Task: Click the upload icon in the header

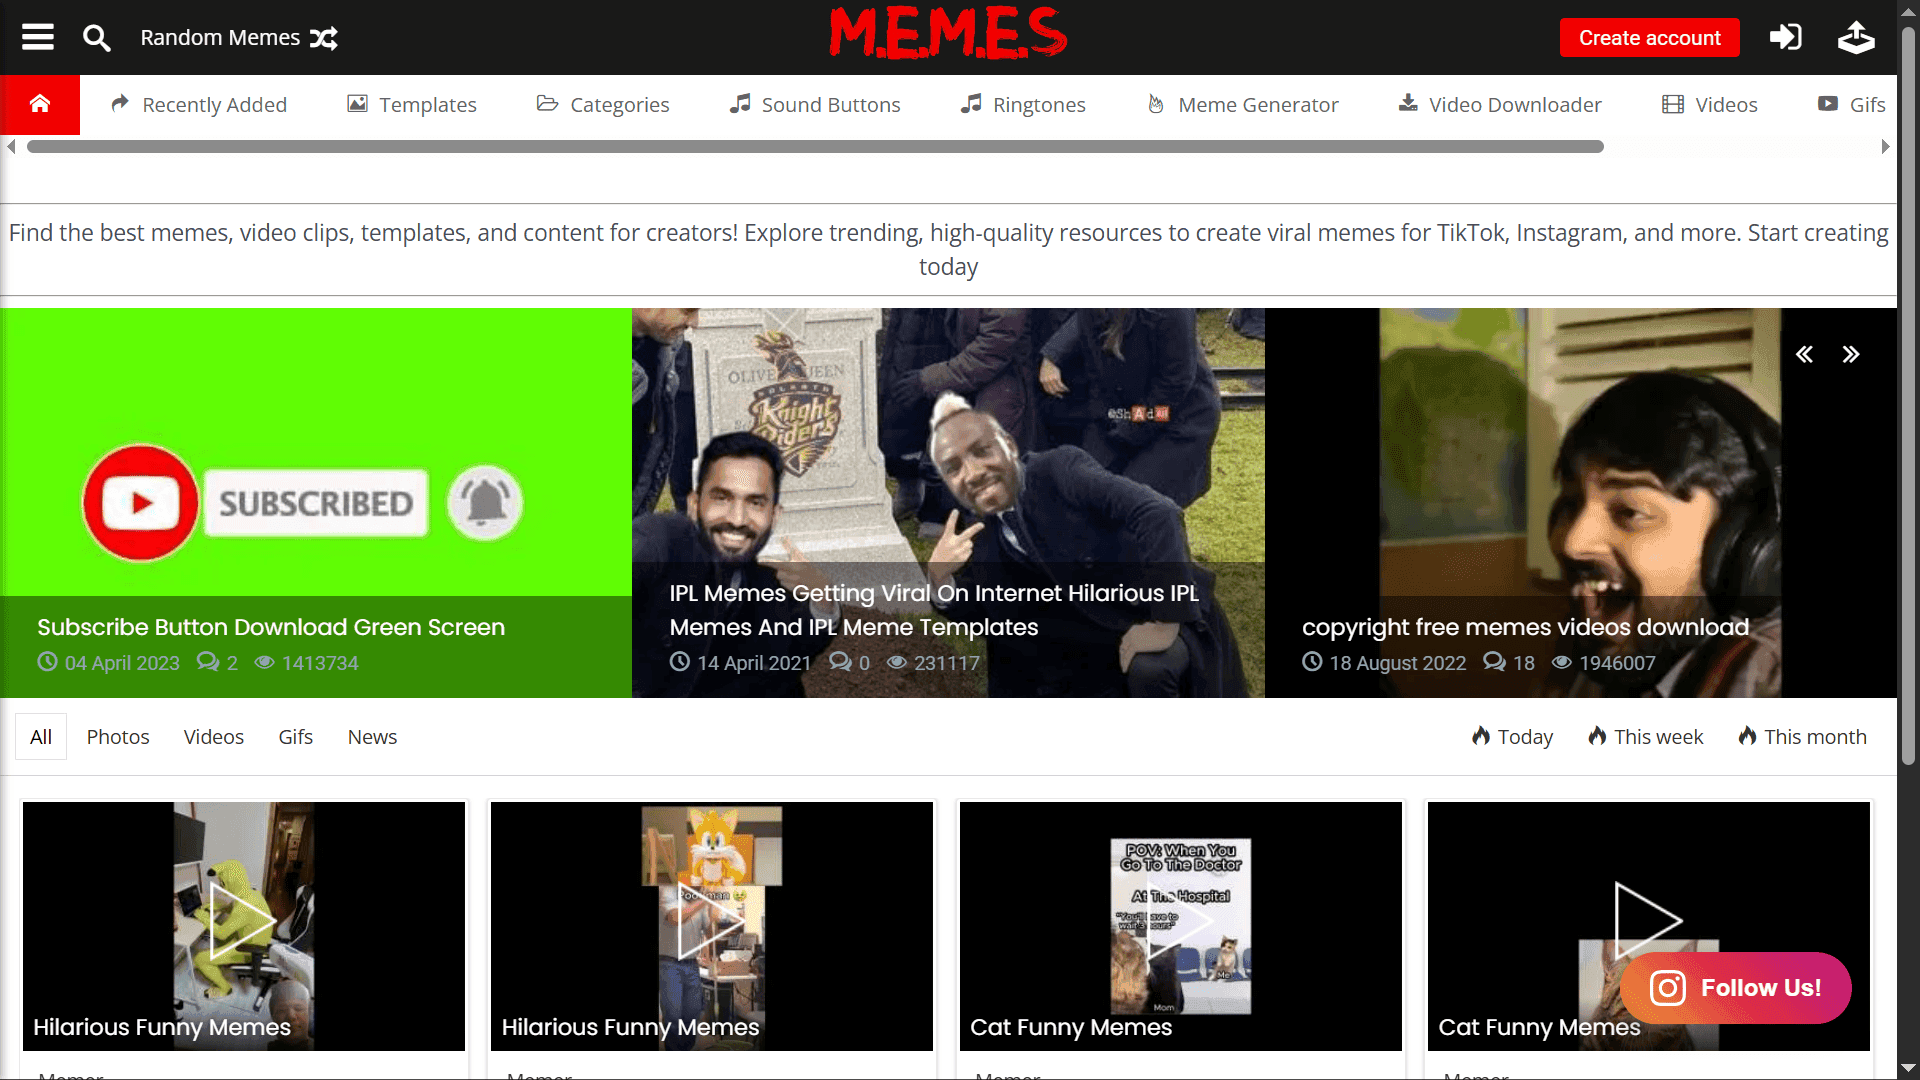Action: point(1857,37)
